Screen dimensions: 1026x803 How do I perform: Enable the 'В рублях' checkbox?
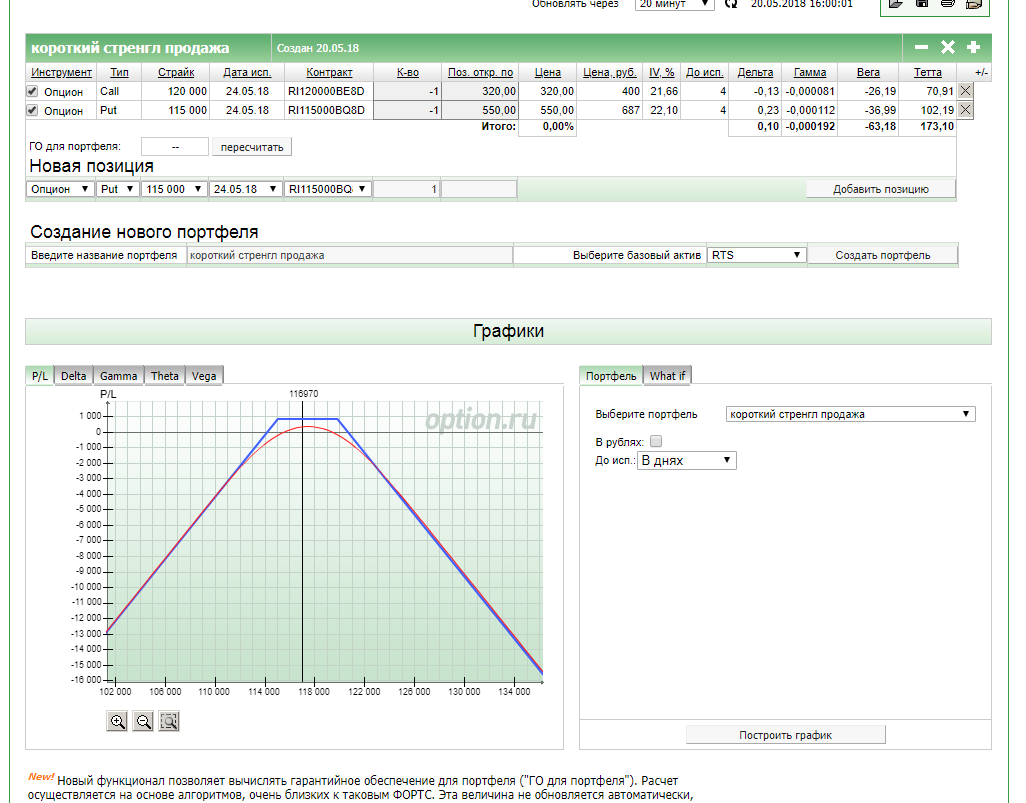(x=656, y=441)
